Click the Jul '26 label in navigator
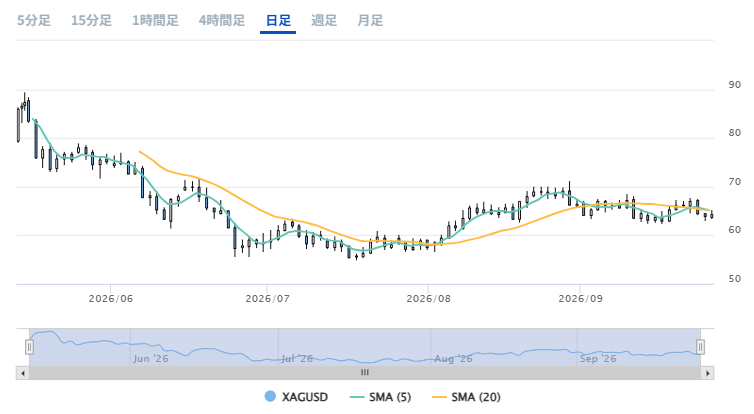This screenshot has width=754, height=414. (297, 359)
